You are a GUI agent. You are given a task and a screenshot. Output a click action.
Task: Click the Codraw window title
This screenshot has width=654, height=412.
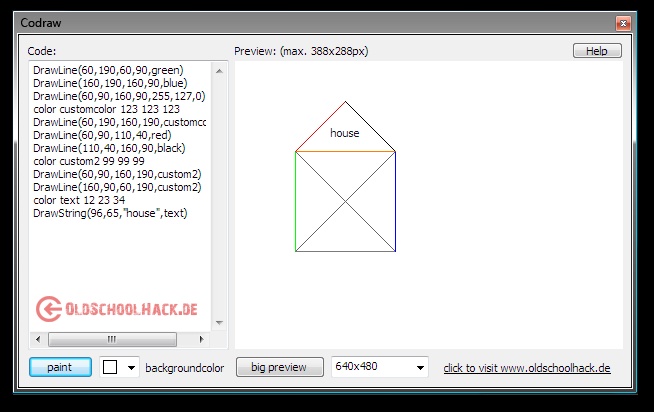pos(41,23)
